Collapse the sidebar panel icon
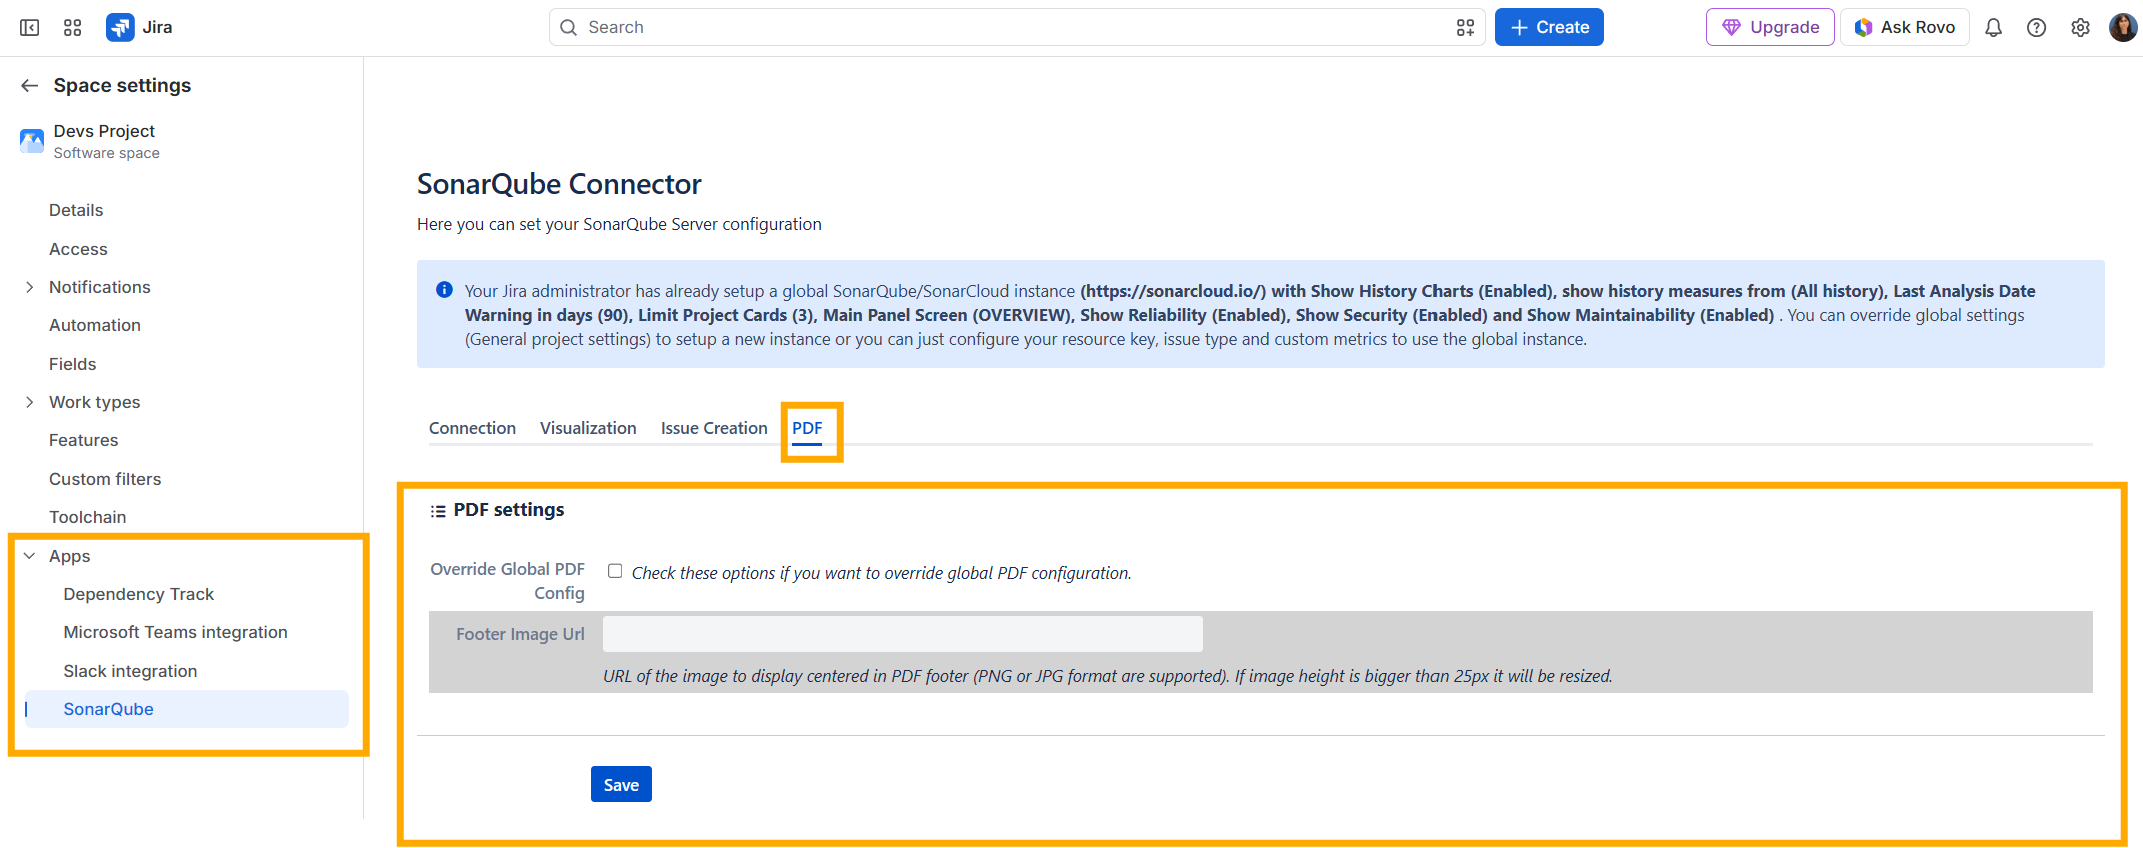2143x848 pixels. tap(30, 28)
